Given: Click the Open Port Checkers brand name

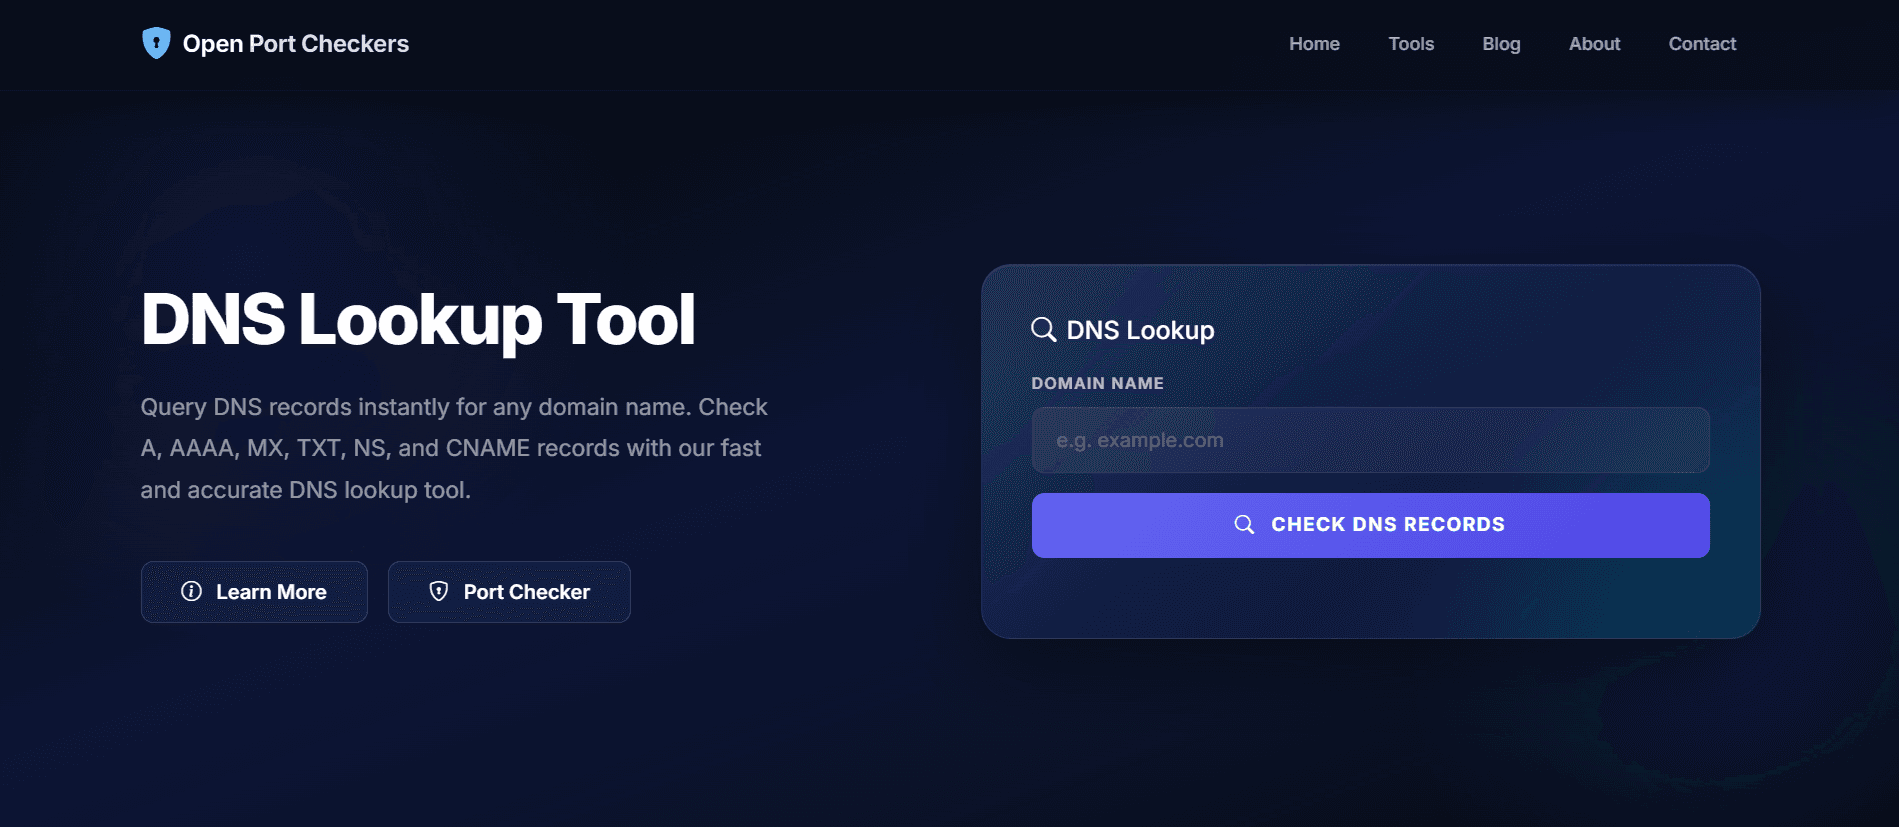Looking at the screenshot, I should (x=295, y=44).
